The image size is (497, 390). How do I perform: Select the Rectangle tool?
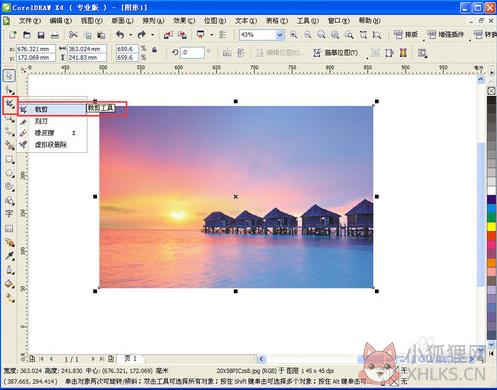coord(9,159)
